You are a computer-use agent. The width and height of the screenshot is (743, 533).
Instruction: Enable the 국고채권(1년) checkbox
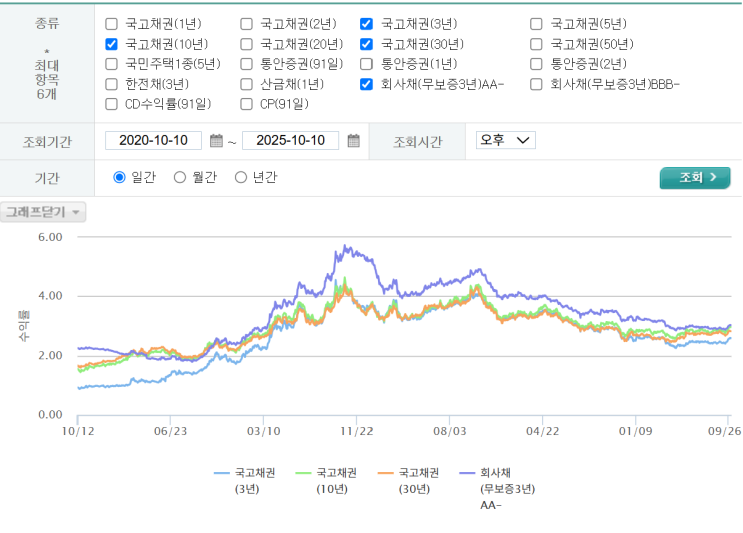click(x=111, y=24)
